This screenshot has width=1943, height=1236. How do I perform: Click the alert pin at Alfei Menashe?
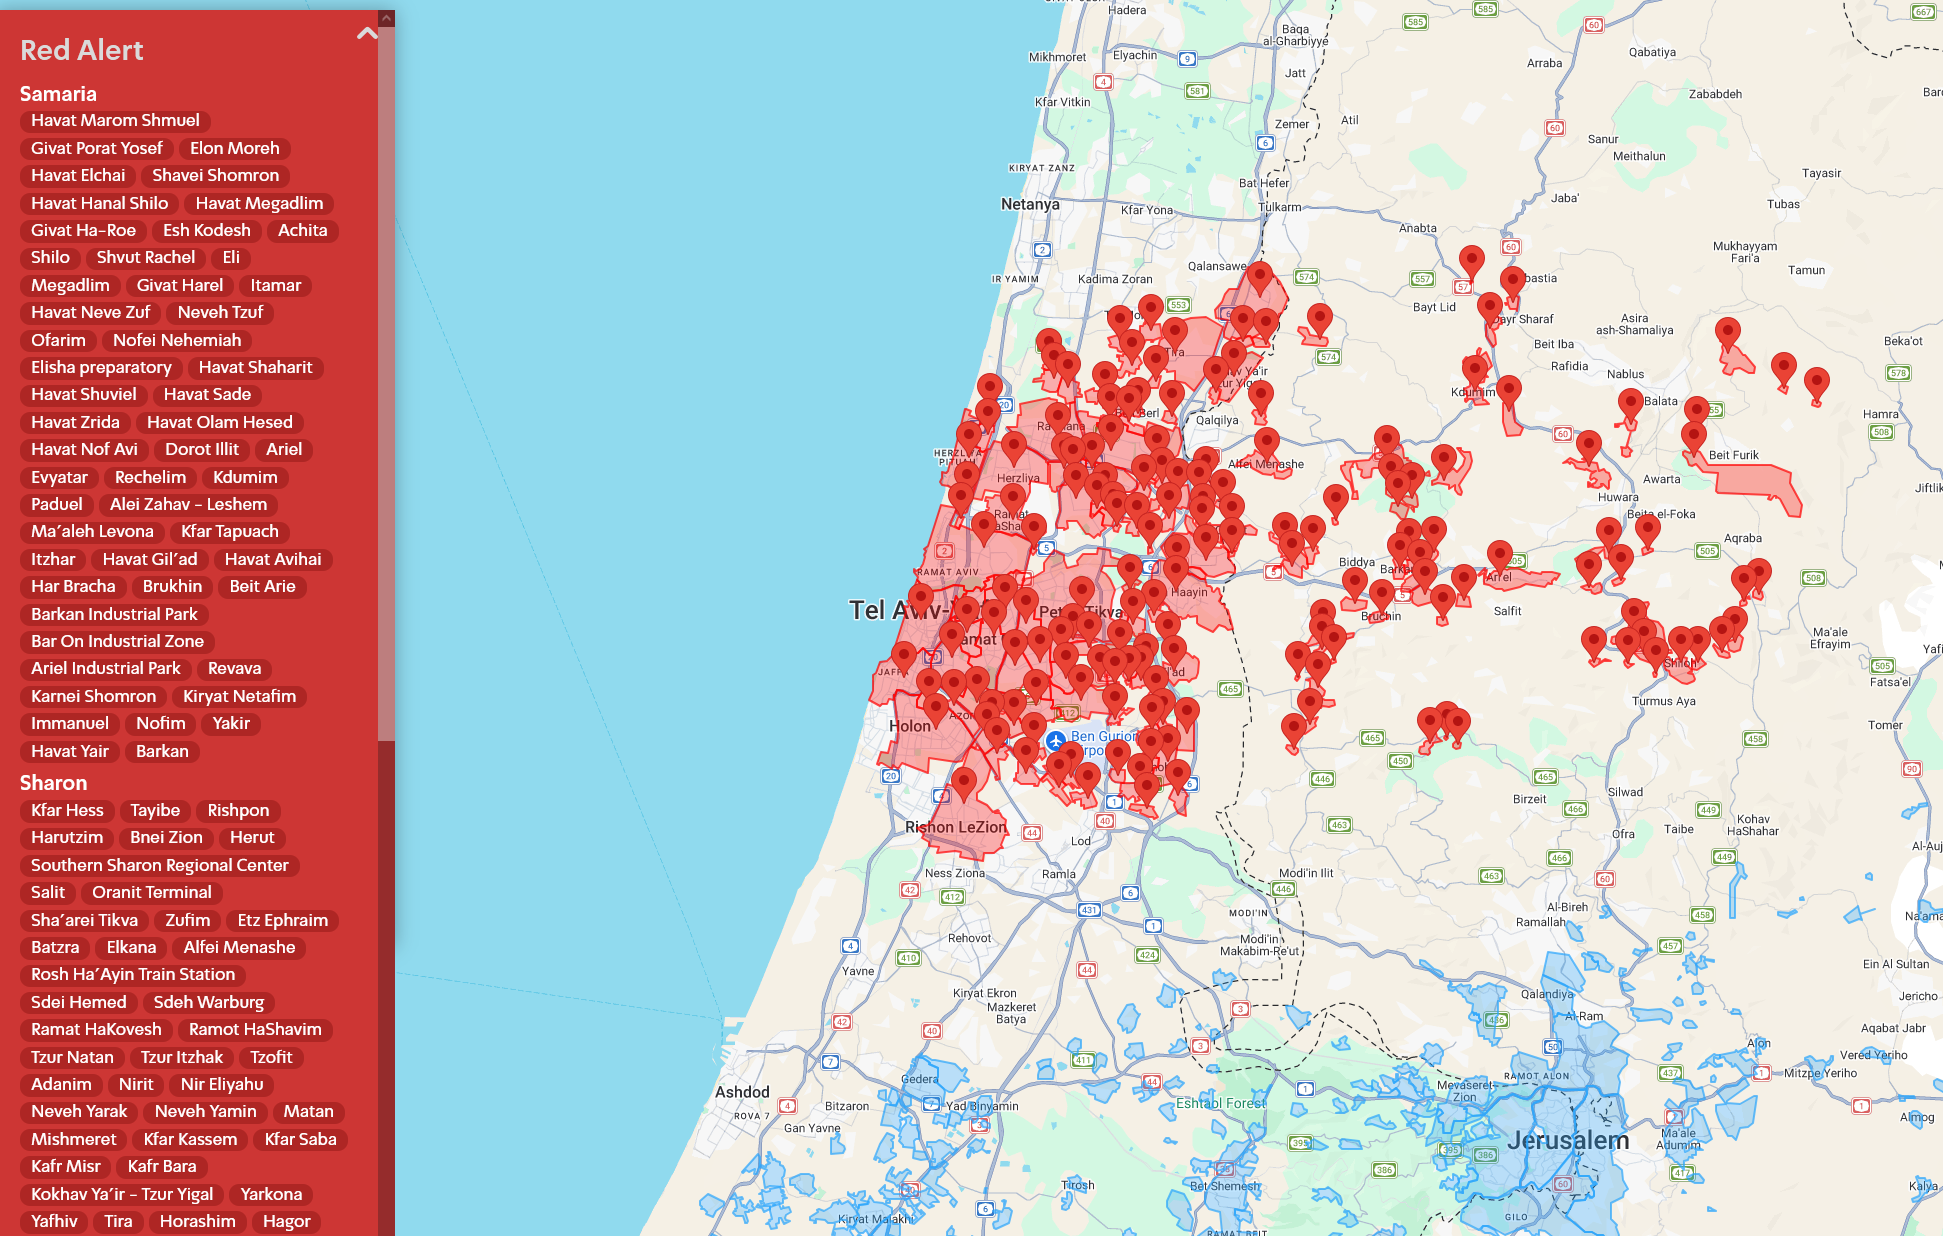1266,441
